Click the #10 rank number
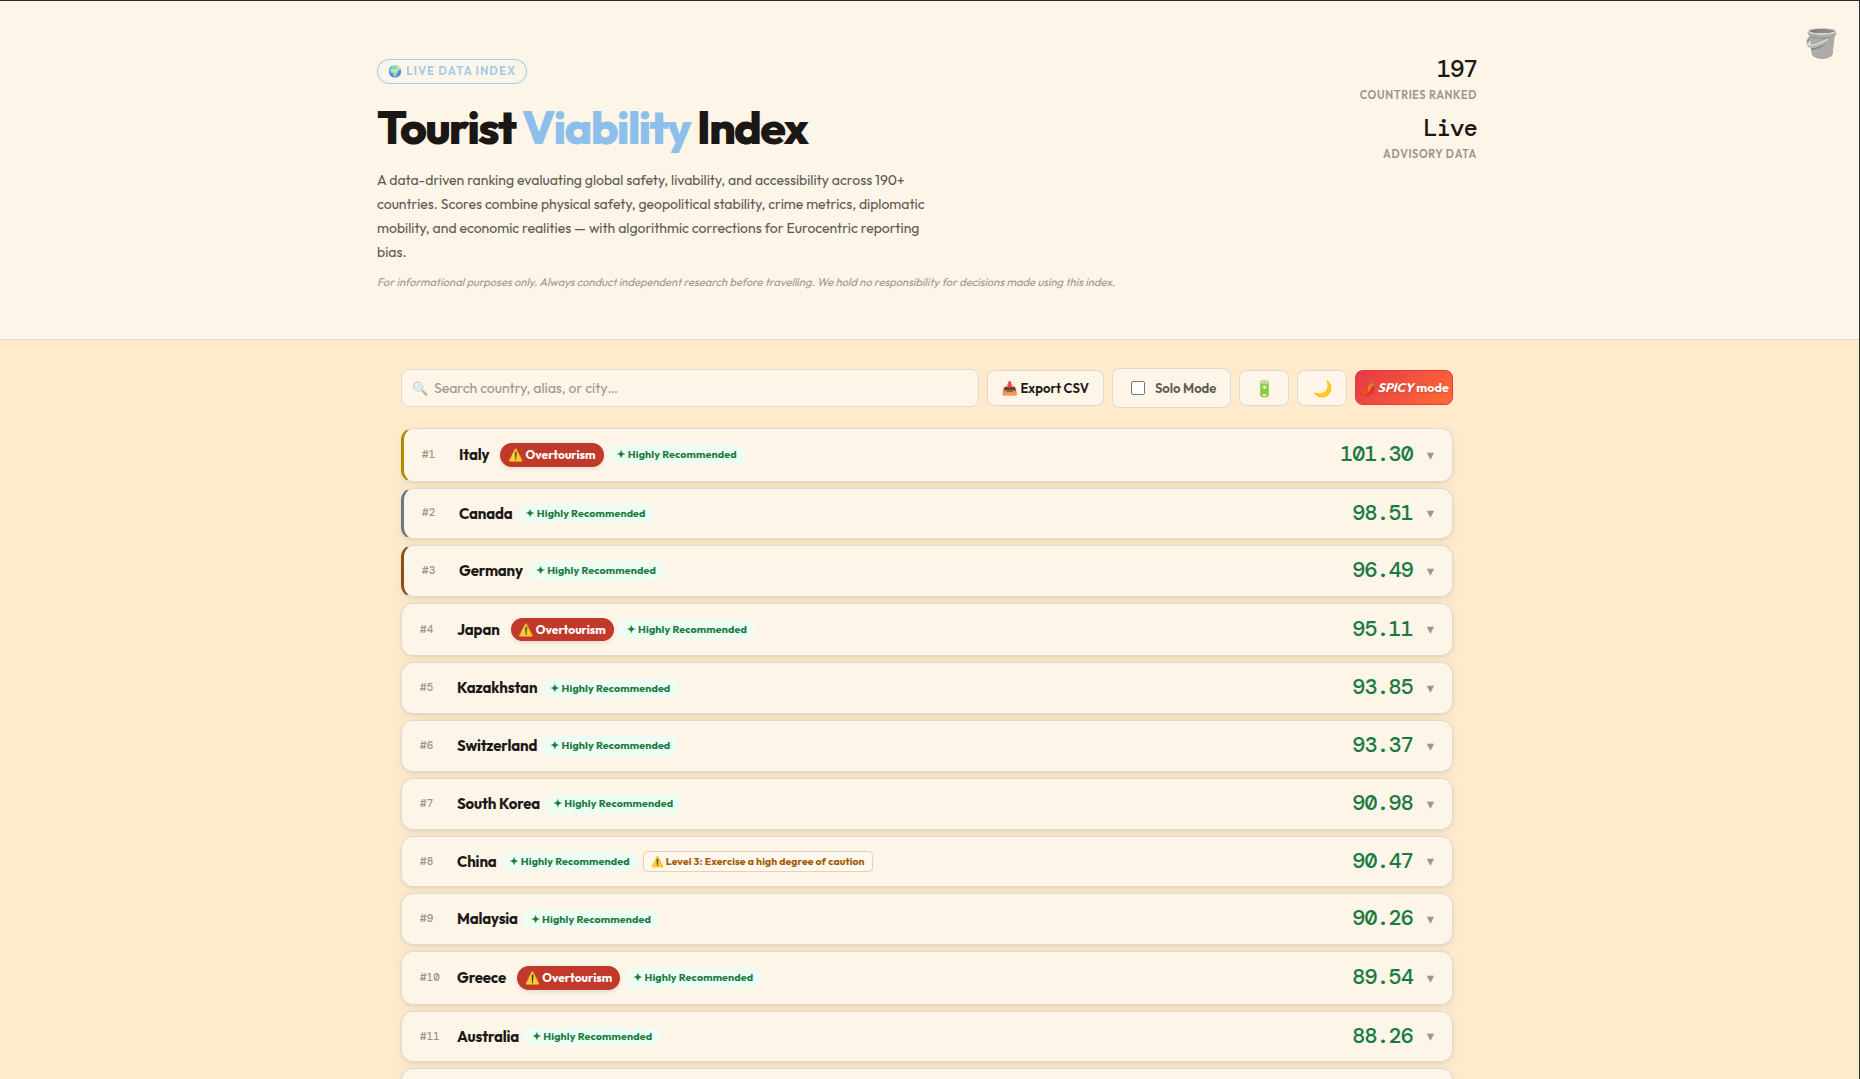 [x=430, y=978]
